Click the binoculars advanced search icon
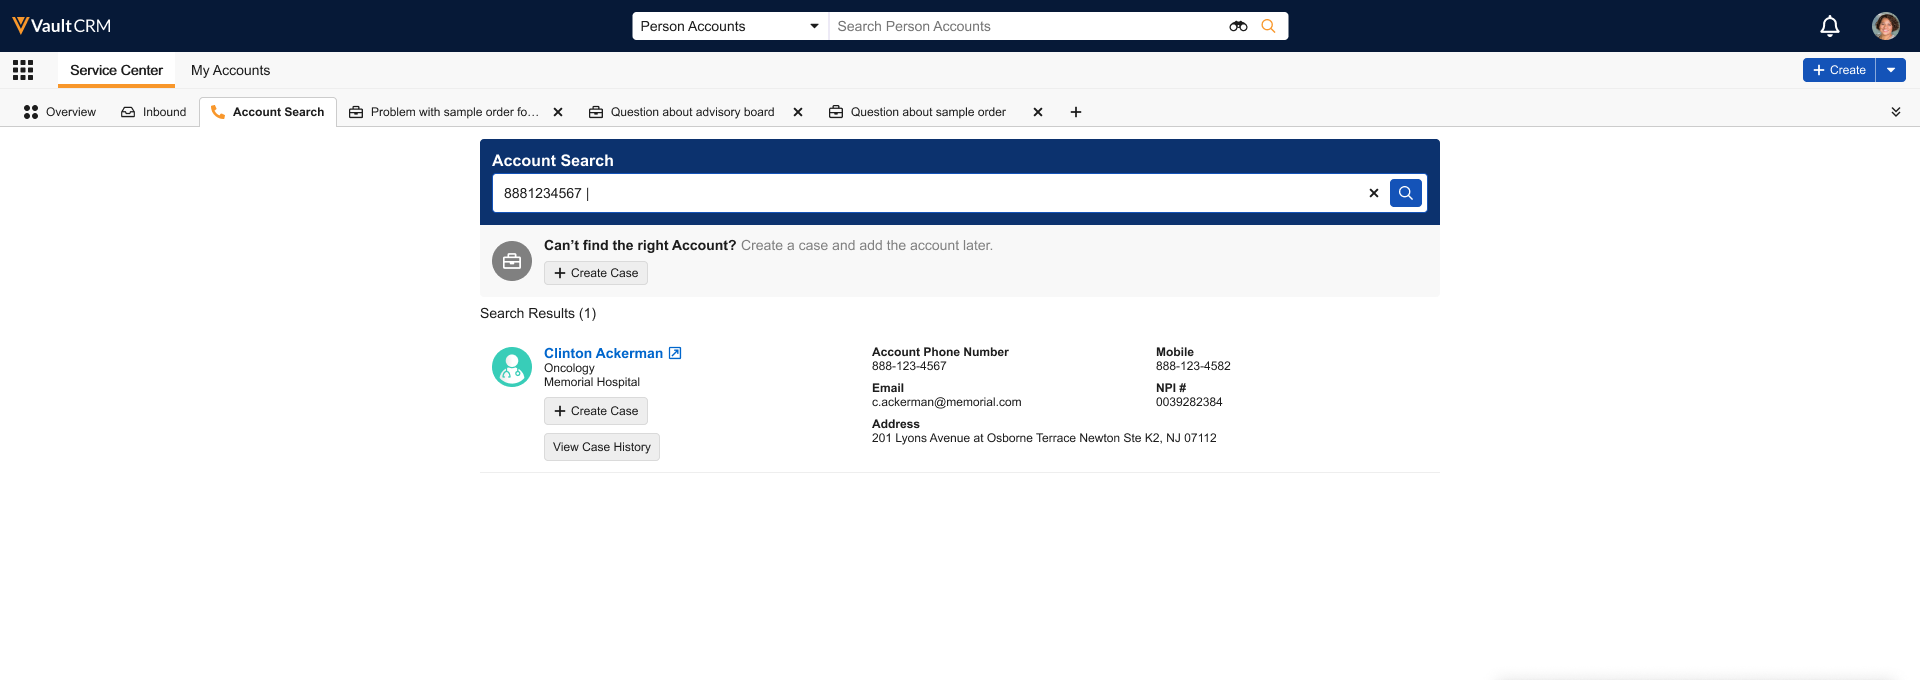1920x680 pixels. click(x=1238, y=26)
